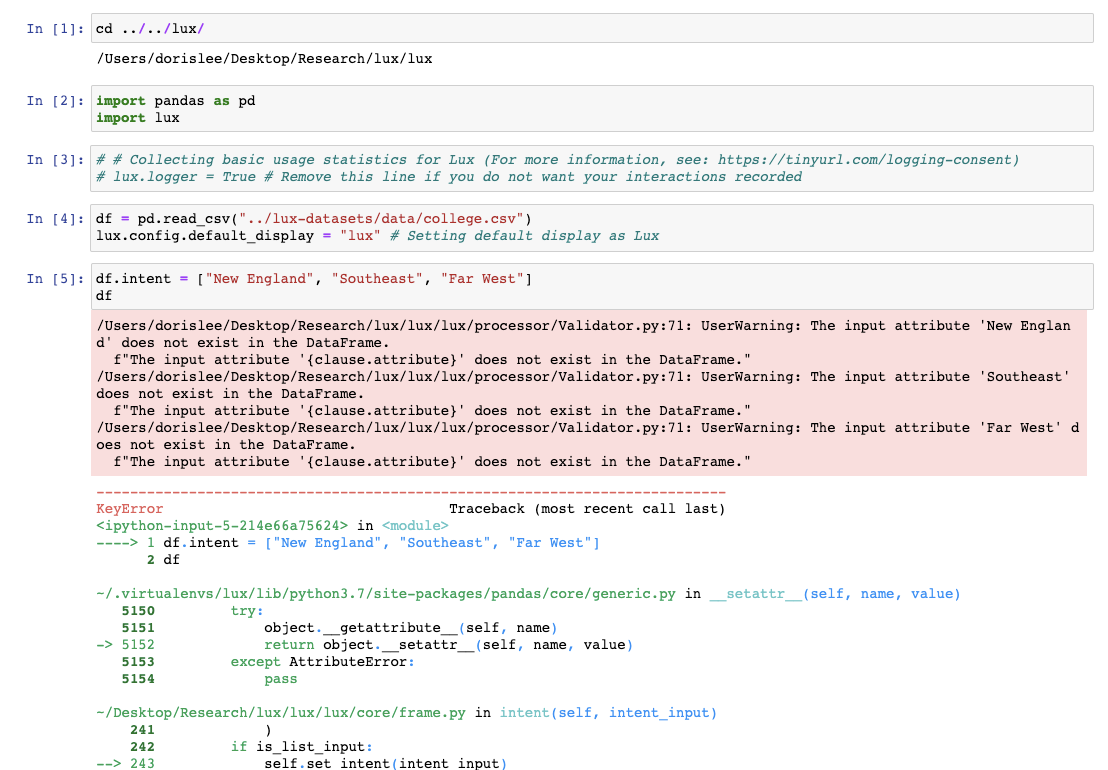Viewport: 1108px width, 770px height.
Task: Click the '2 df' traceback line
Action: click(163, 559)
